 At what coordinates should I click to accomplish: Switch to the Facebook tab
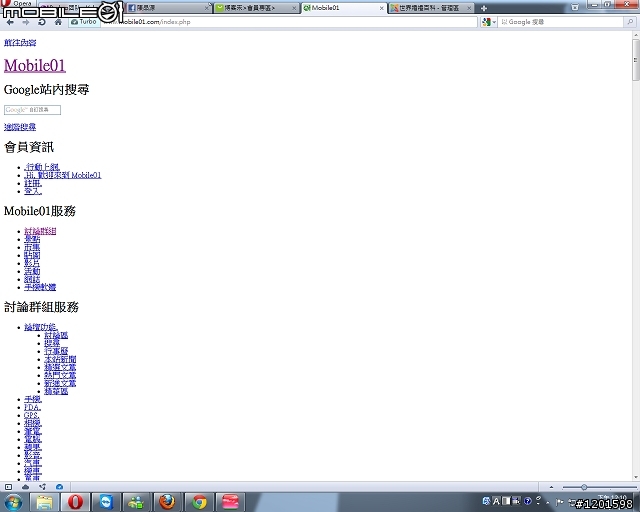point(169,8)
